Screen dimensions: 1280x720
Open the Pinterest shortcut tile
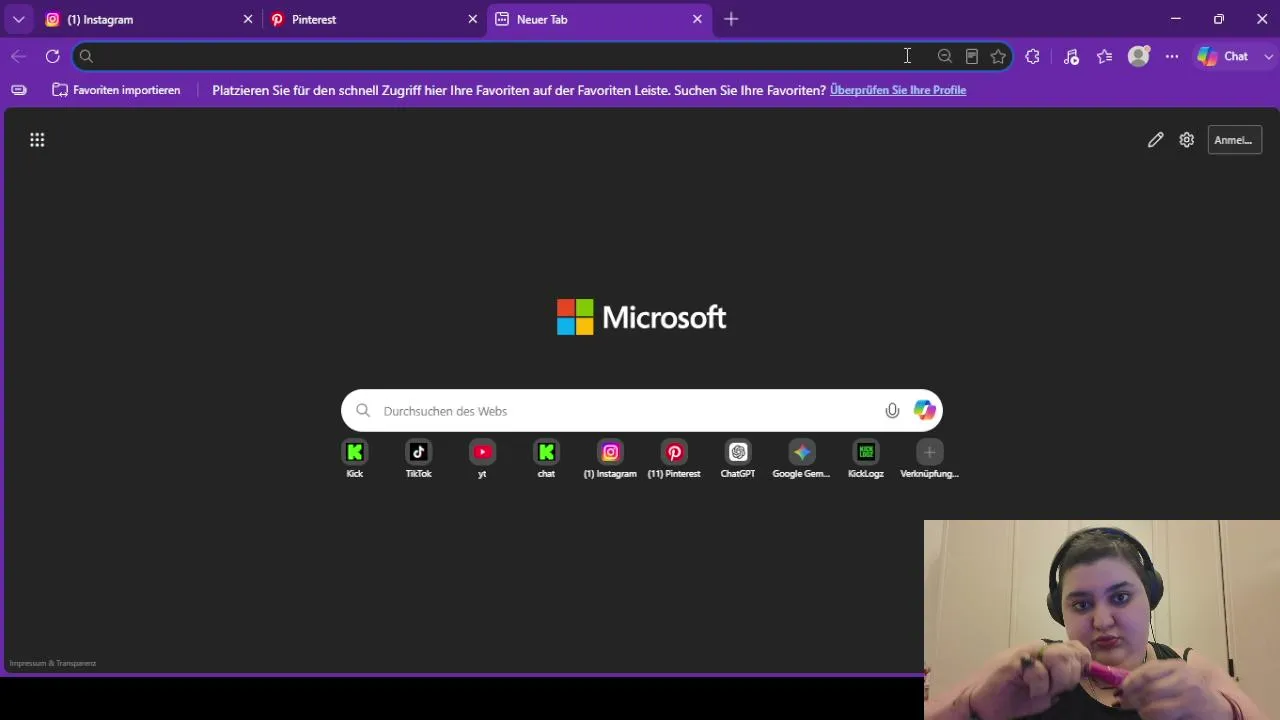pyautogui.click(x=674, y=460)
